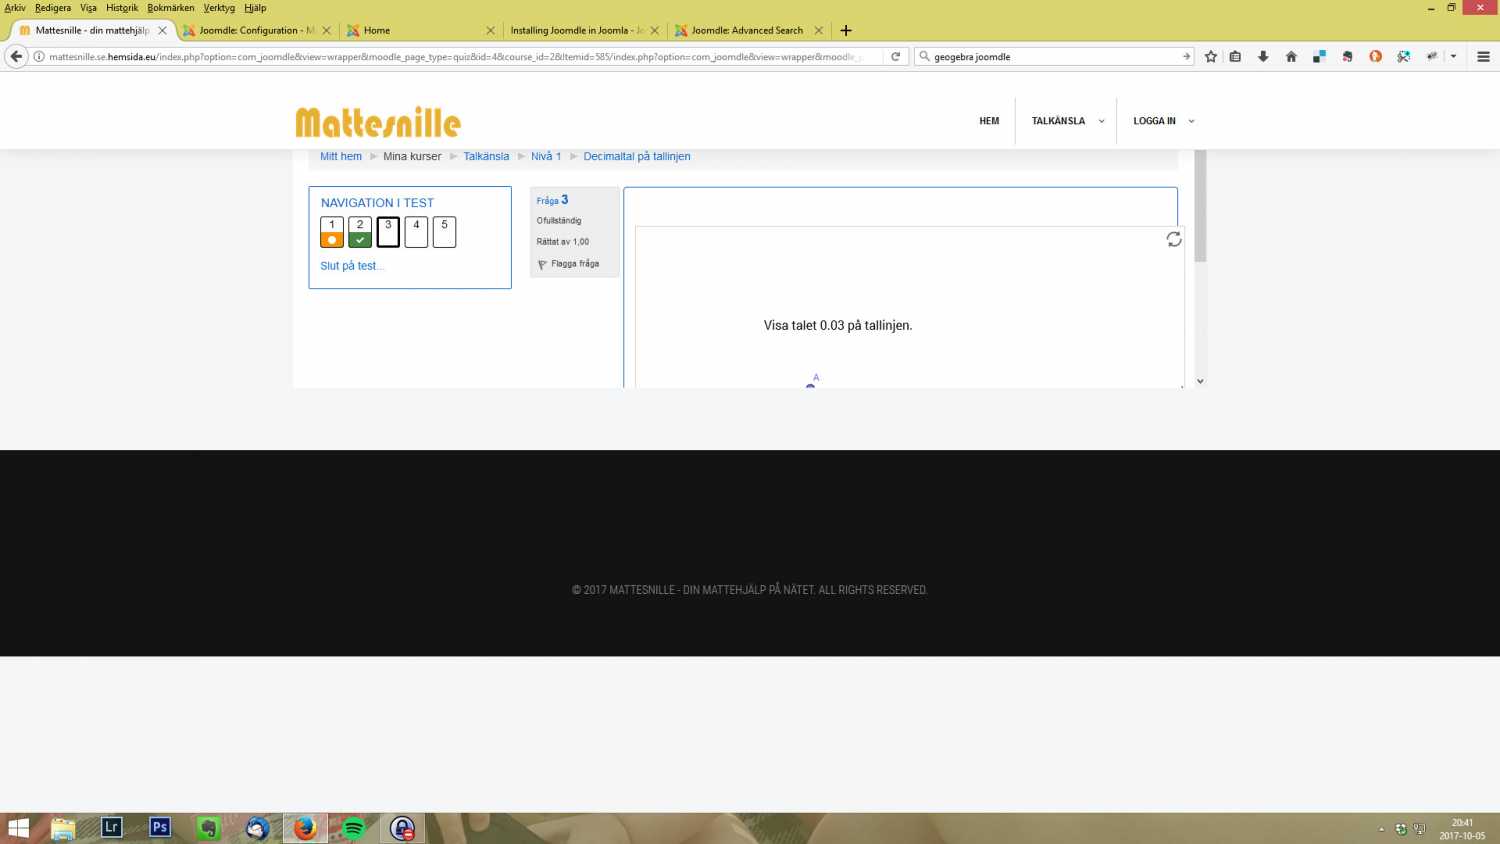Image resolution: width=1500 pixels, height=844 pixels.
Task: Go back with the browser back arrow
Action: [x=16, y=57]
